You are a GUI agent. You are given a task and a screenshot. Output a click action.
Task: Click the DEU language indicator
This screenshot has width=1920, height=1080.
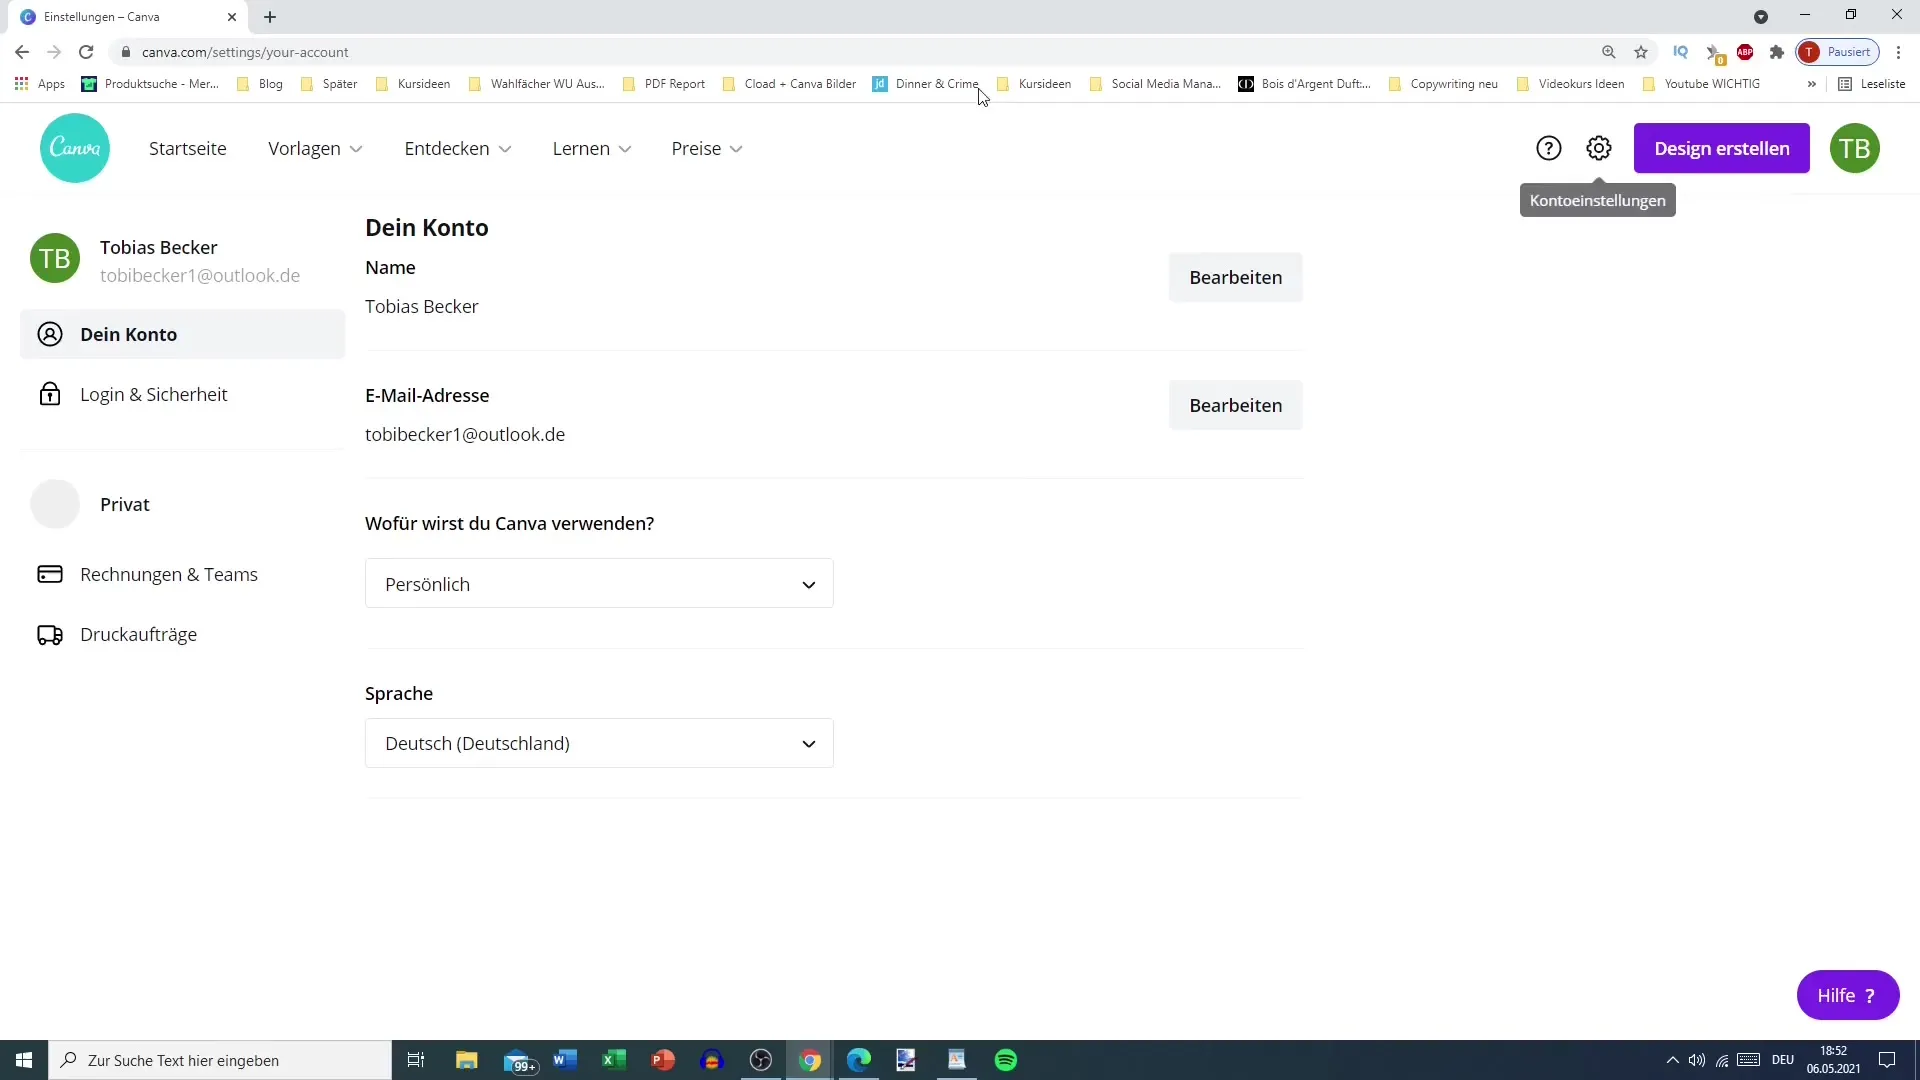point(1783,1060)
